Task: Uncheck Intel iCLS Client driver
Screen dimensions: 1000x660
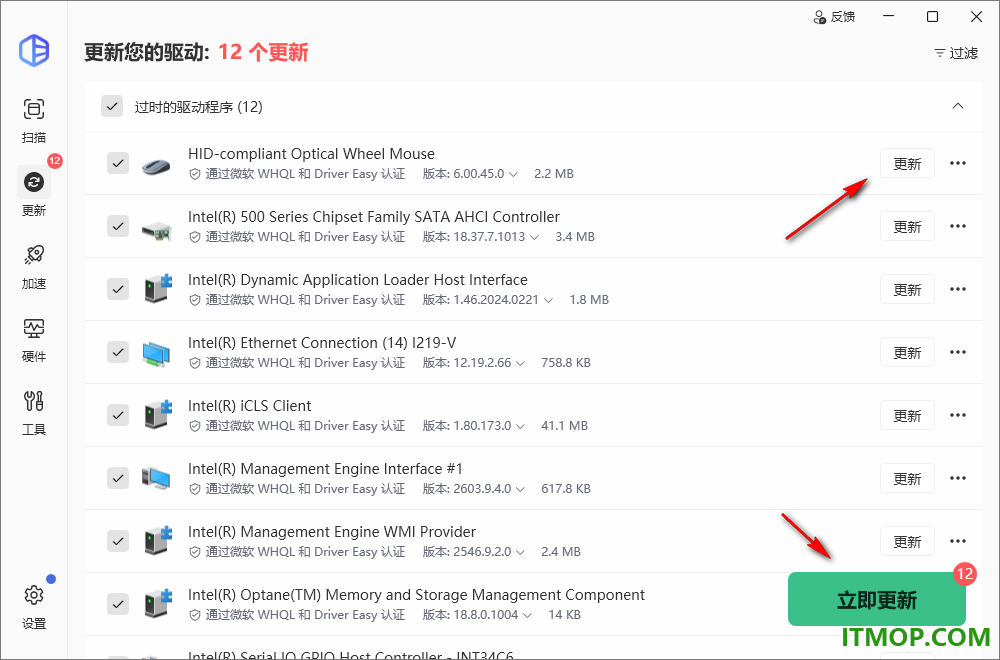Action: point(118,415)
